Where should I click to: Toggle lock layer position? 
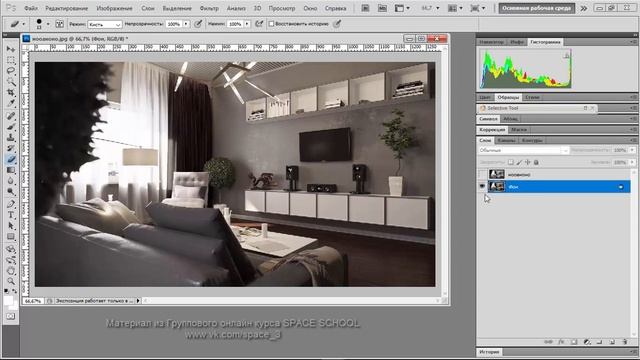528,162
